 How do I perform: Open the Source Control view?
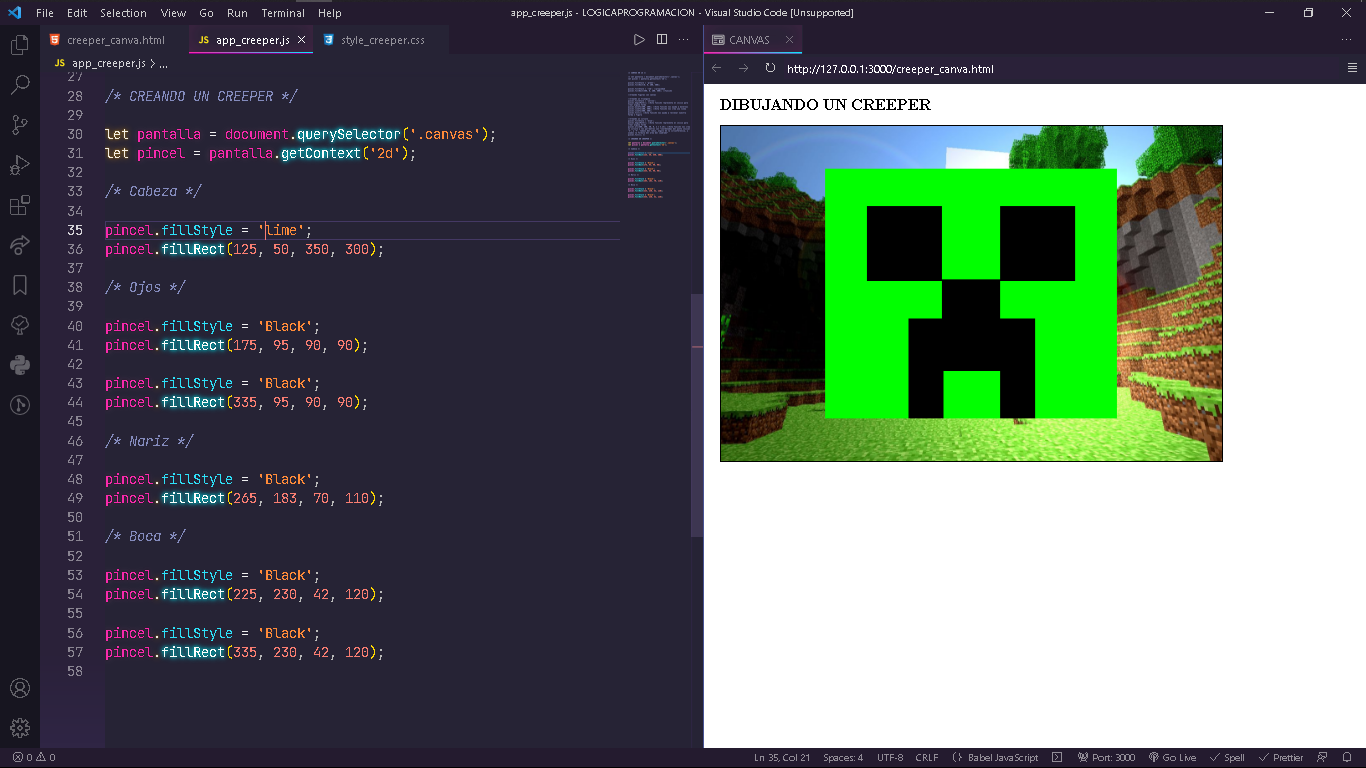point(19,125)
